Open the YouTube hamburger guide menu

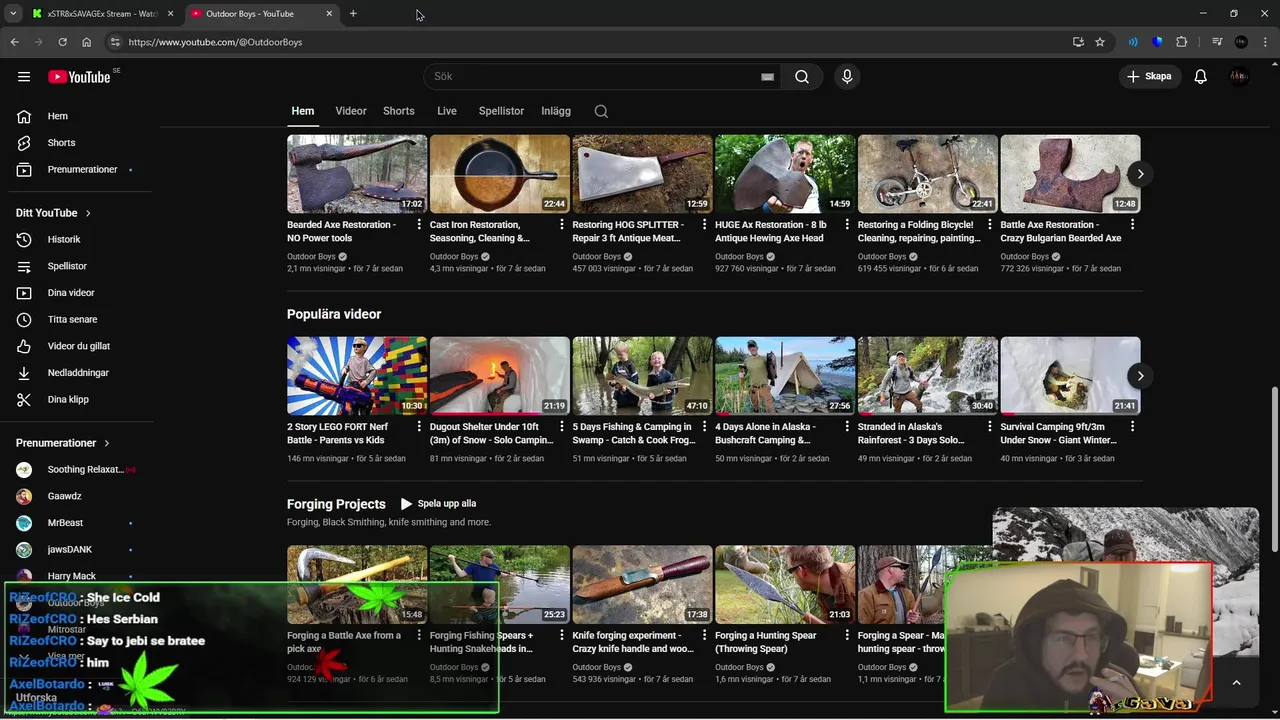(x=24, y=77)
